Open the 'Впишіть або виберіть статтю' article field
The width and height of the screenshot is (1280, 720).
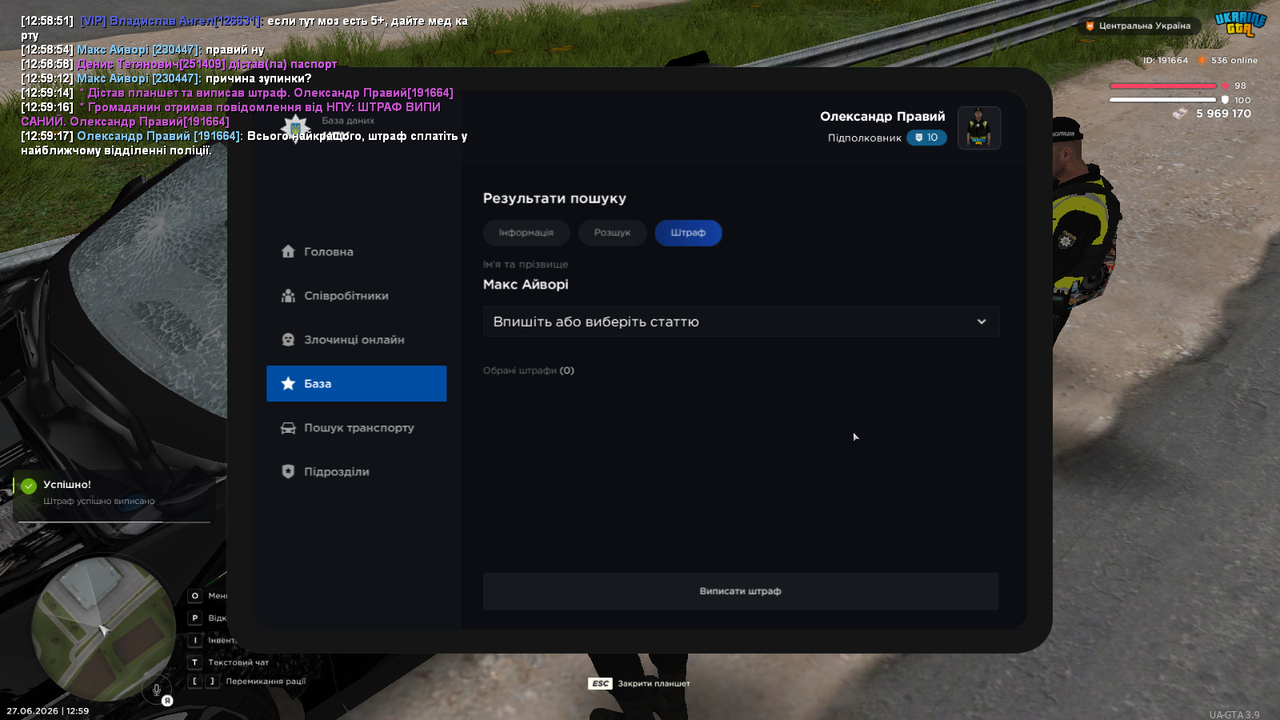[x=741, y=322]
